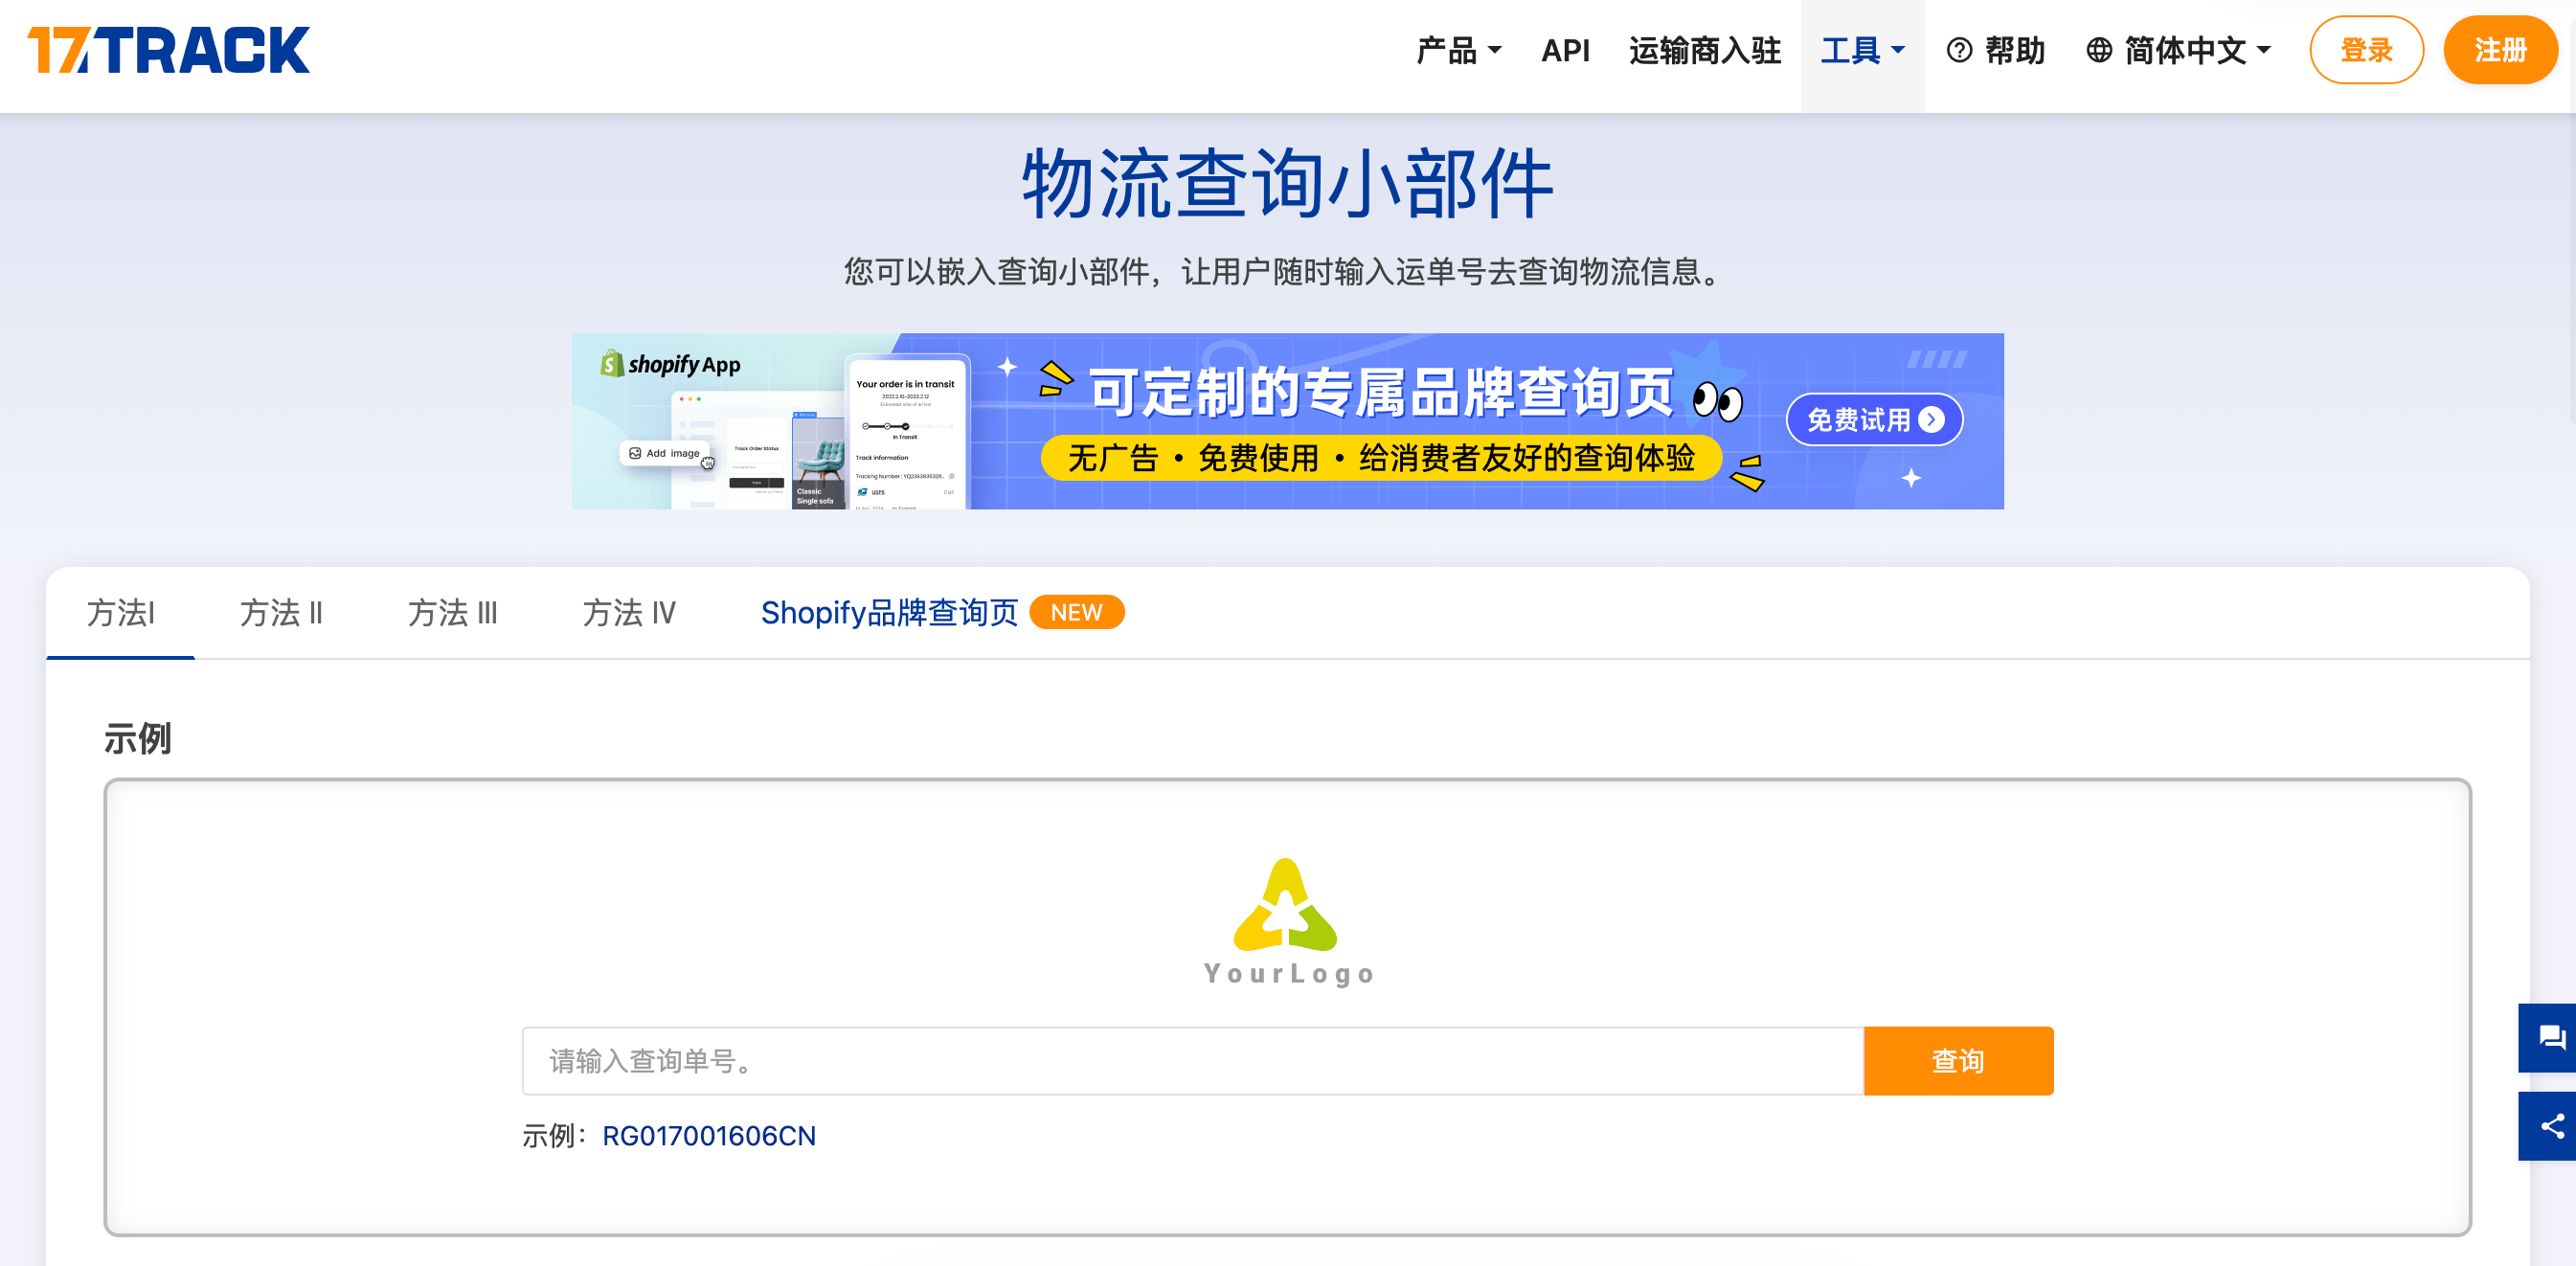Select the 方法I tab
Viewport: 2576px width, 1266px height.
pyautogui.click(x=120, y=613)
